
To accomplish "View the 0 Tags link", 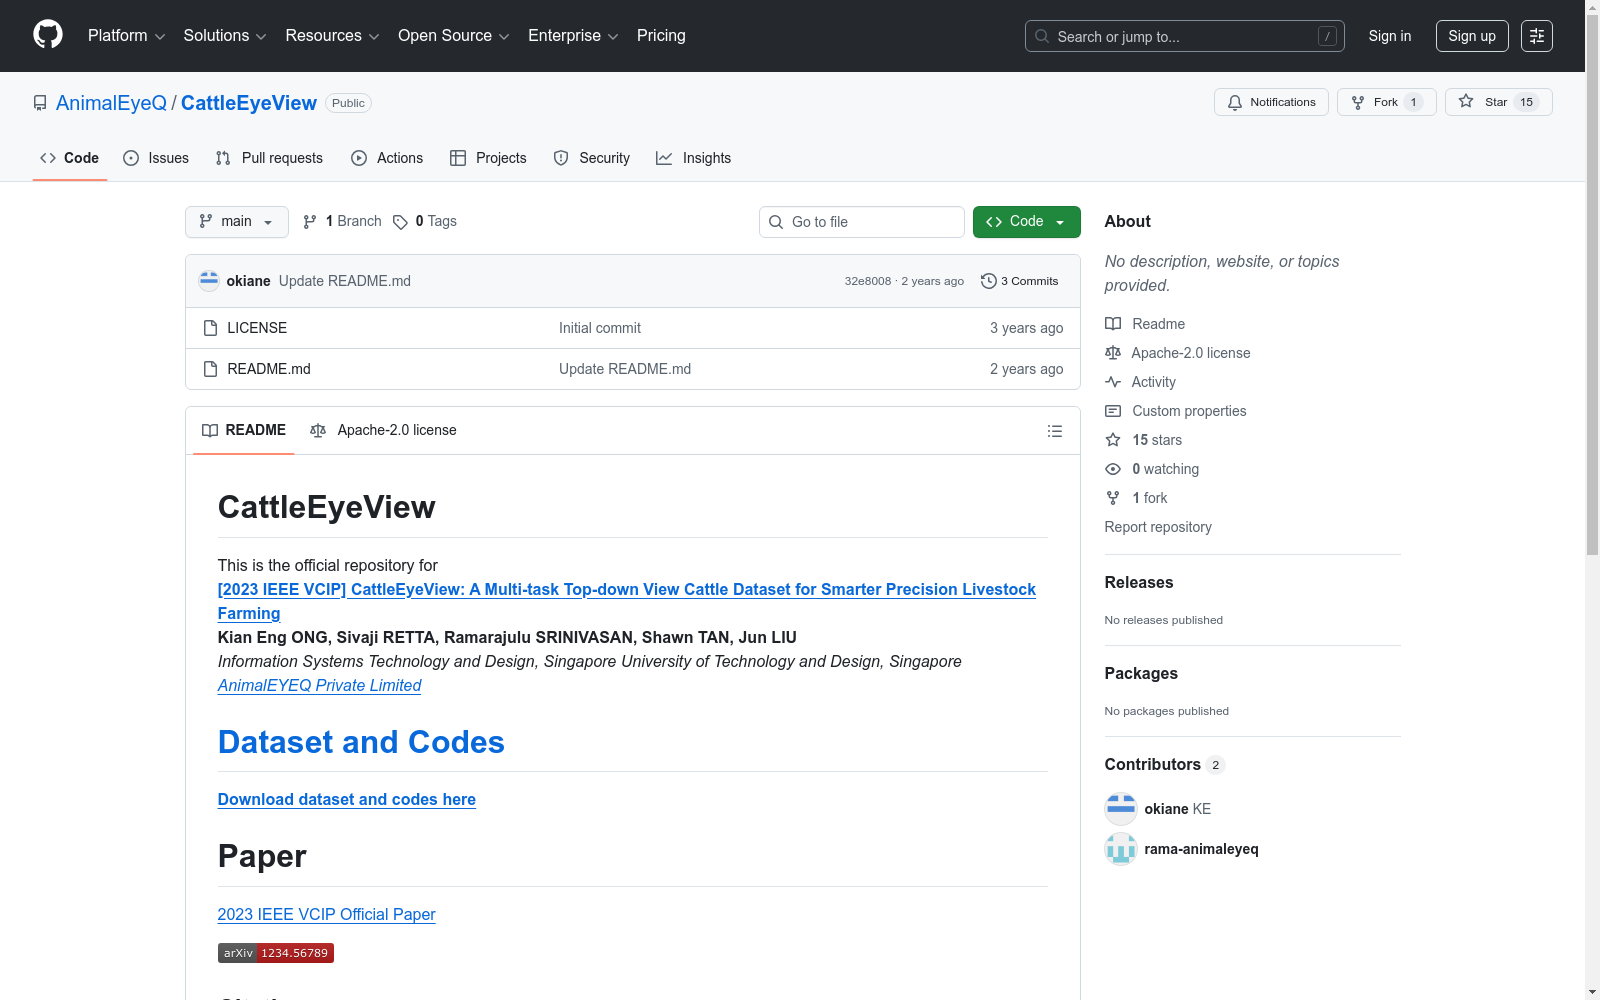I will [425, 222].
